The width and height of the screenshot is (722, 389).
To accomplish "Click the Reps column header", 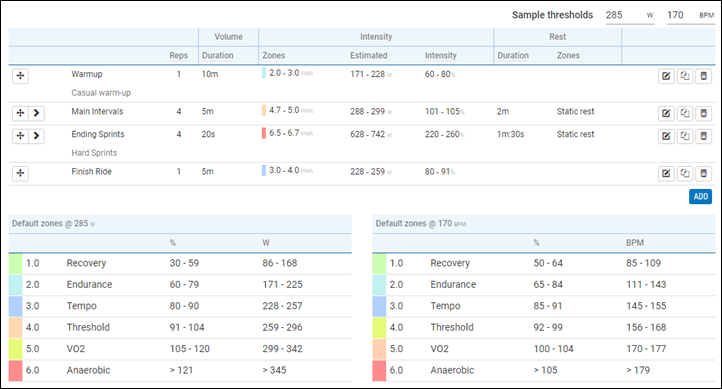I will (179, 55).
